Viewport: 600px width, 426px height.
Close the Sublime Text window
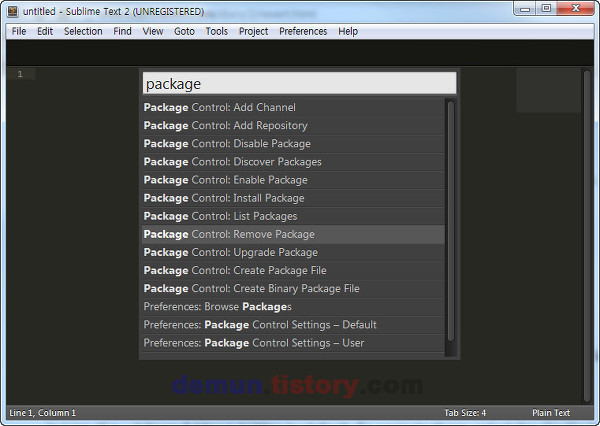click(576, 8)
